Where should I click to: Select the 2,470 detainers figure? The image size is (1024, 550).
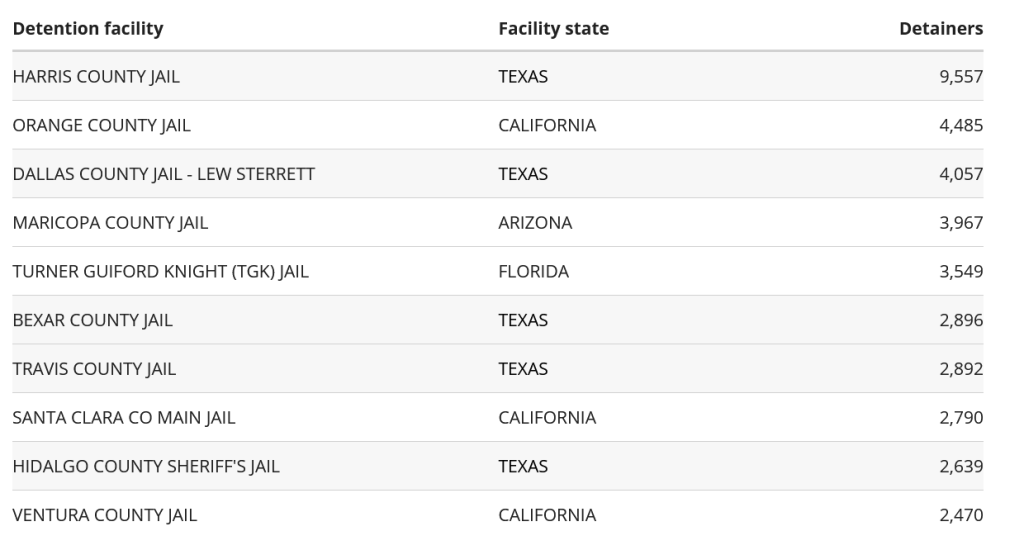click(962, 516)
